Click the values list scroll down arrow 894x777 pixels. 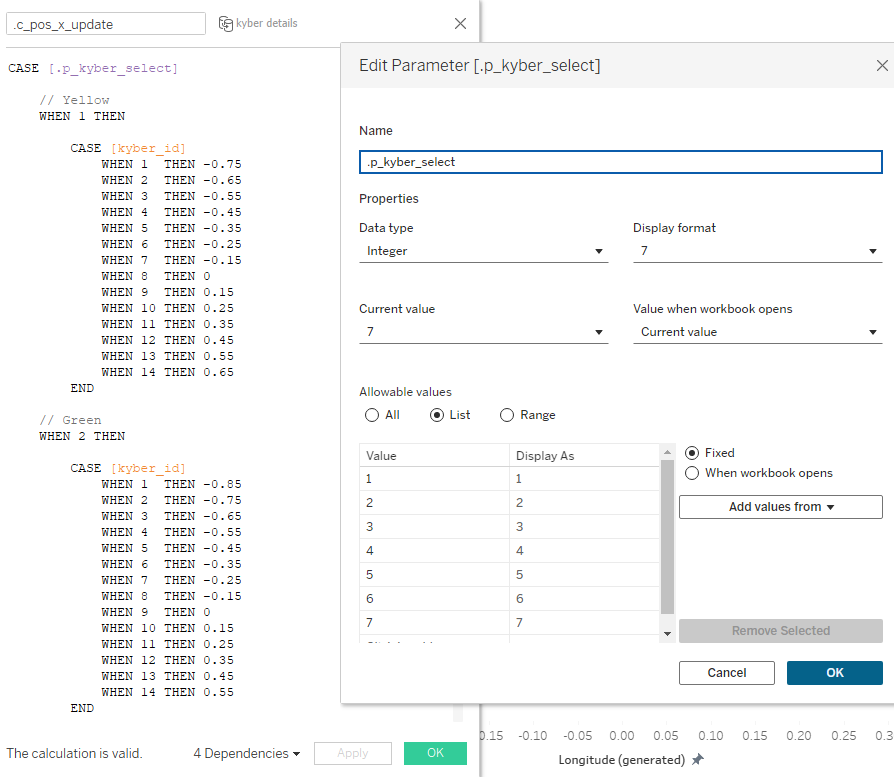tap(667, 634)
